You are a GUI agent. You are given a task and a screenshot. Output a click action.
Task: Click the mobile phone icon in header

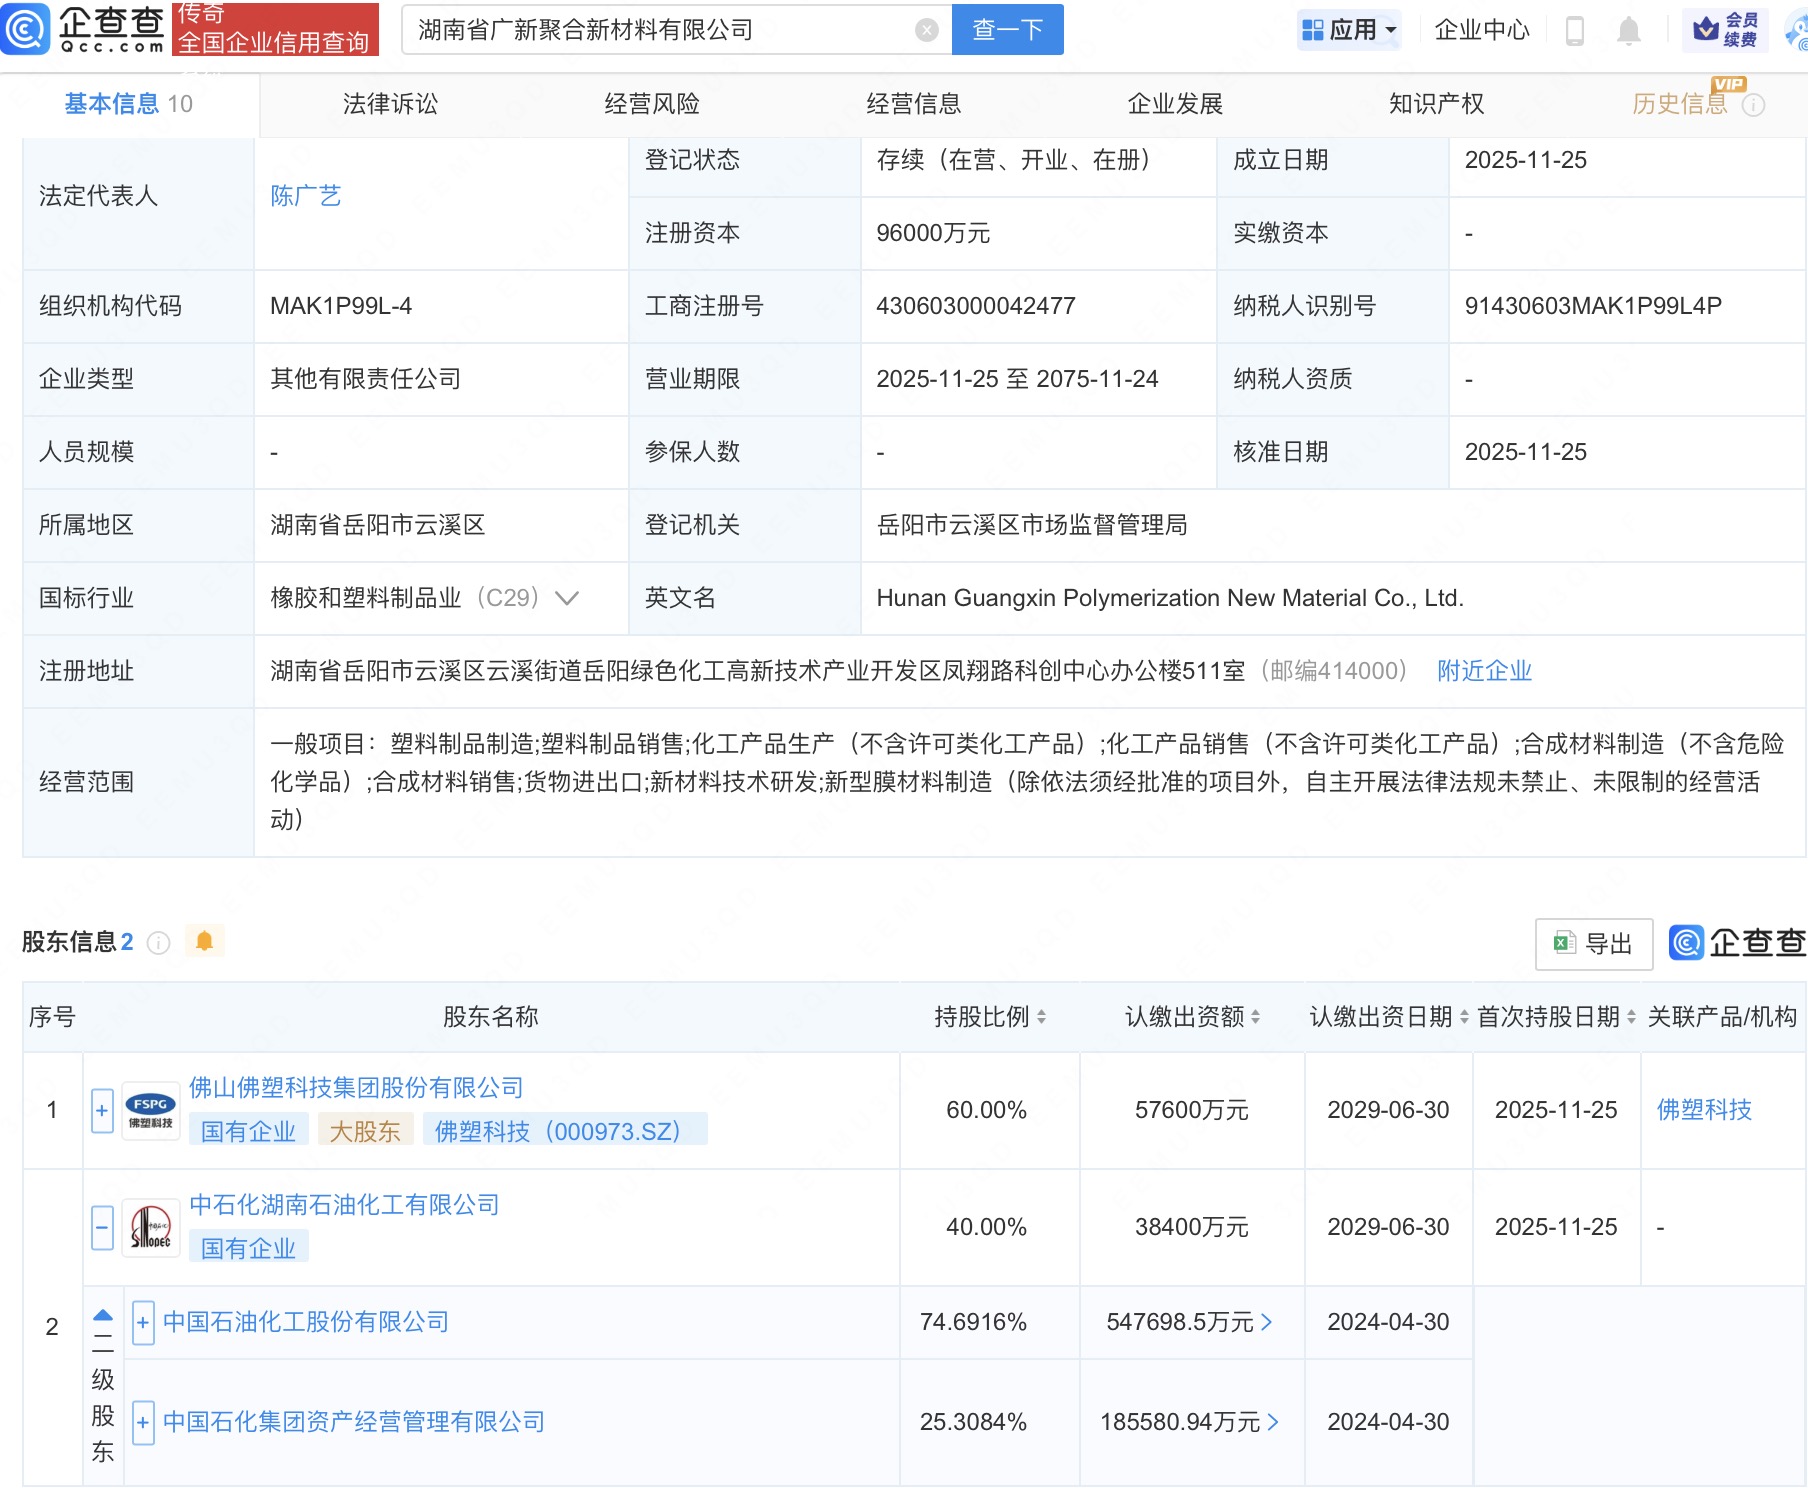pos(1574,31)
